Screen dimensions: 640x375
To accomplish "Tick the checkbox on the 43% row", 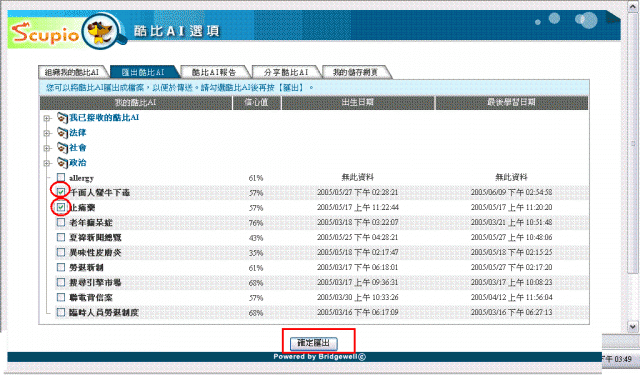I will coord(61,237).
